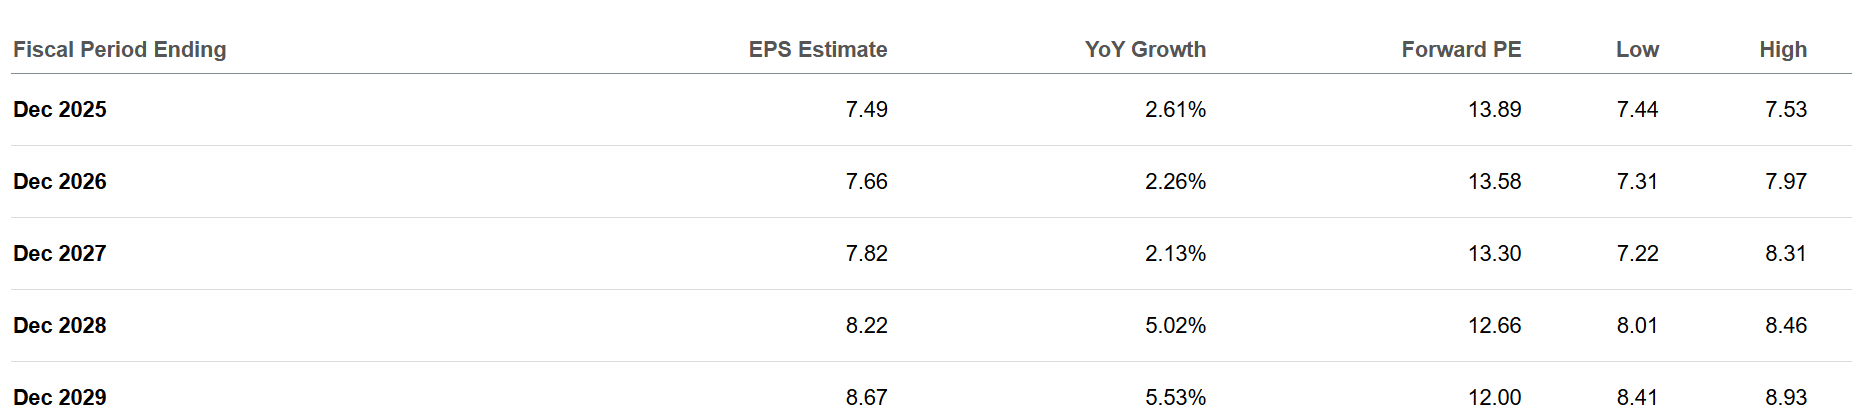Image resolution: width=1852 pixels, height=418 pixels.
Task: Click the 8.93 high estimate value
Action: [x=1785, y=397]
